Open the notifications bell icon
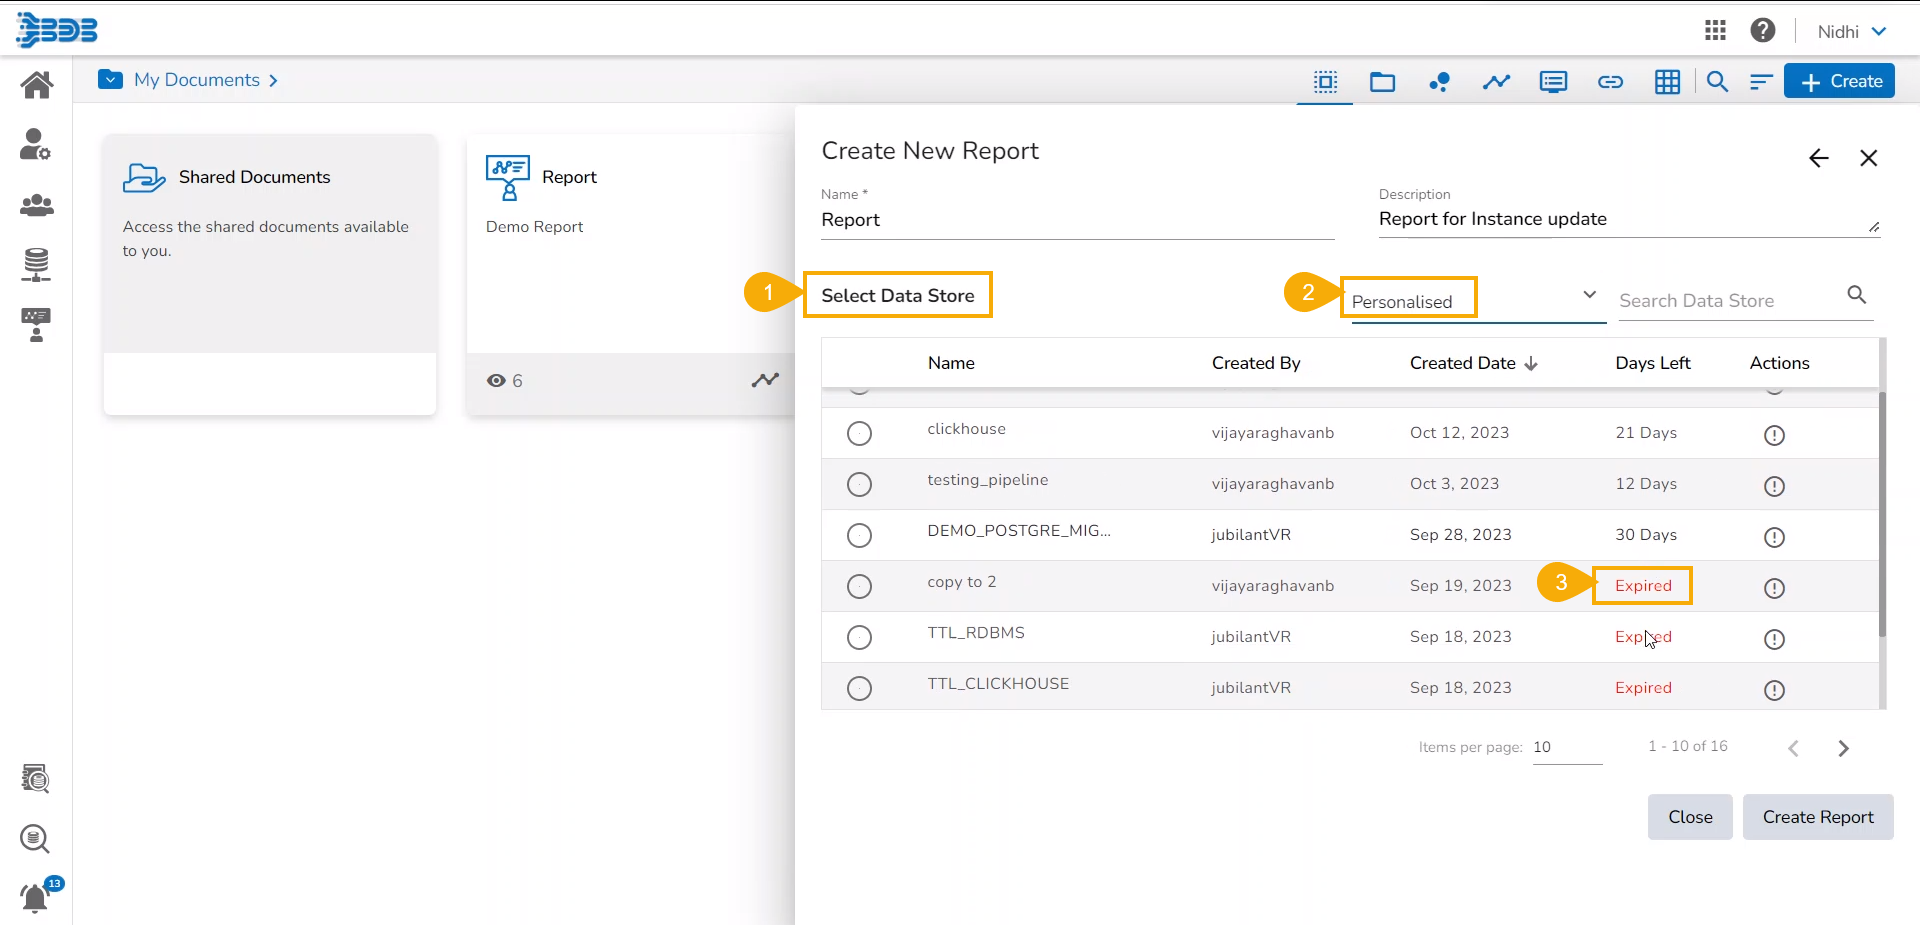The image size is (1920, 925). [35, 898]
